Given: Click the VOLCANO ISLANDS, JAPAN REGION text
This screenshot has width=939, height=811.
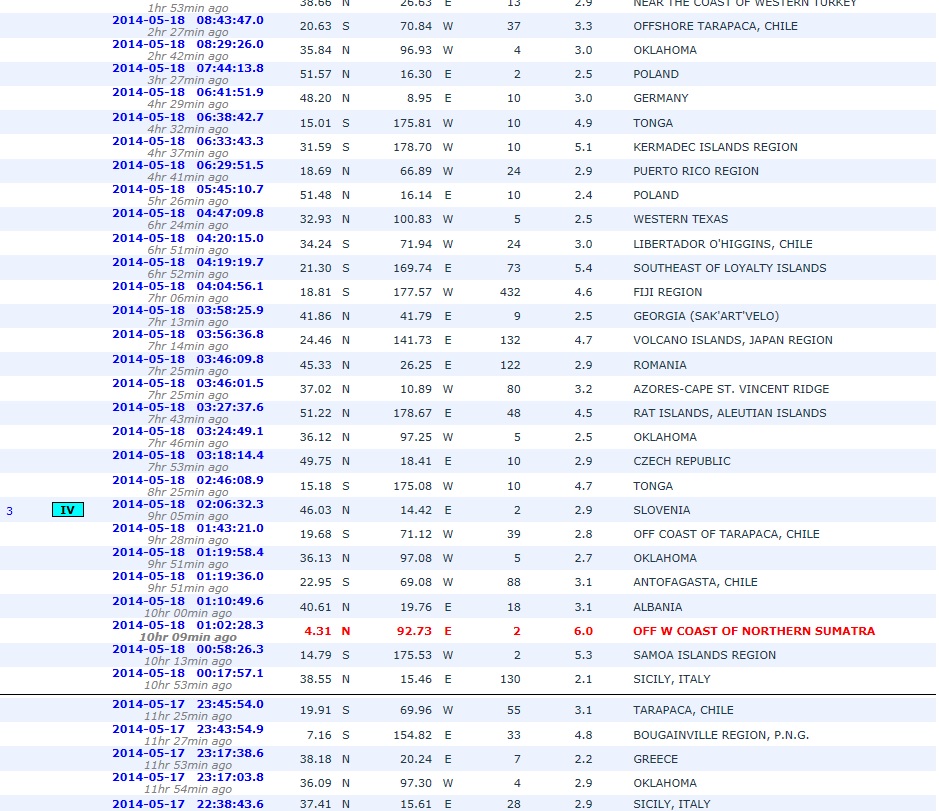Looking at the screenshot, I should click(x=732, y=340).
